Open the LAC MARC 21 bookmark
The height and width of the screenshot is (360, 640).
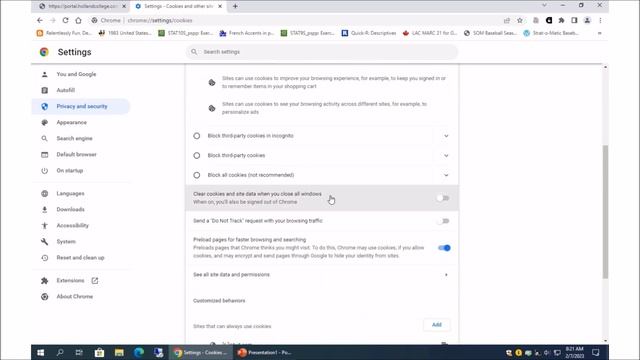[430, 33]
